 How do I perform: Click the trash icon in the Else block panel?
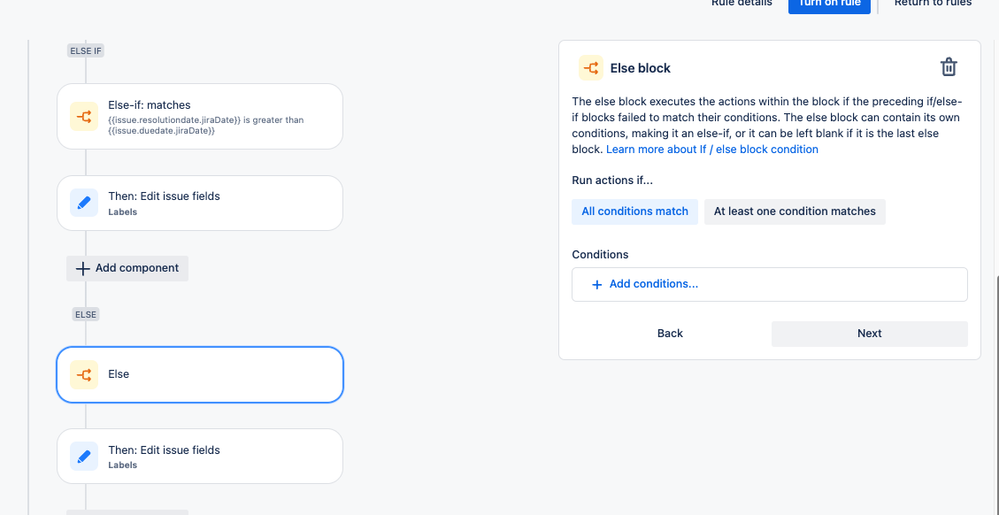(949, 67)
